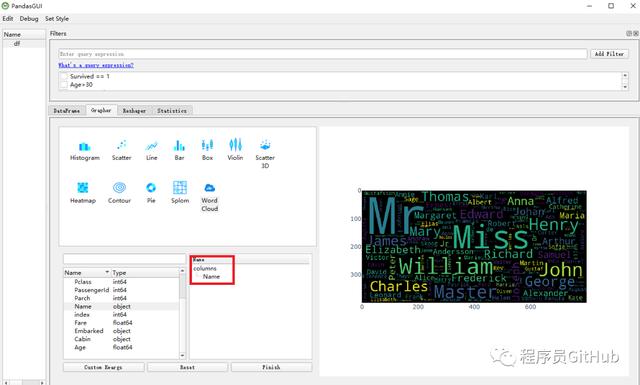The width and height of the screenshot is (640, 385).
Task: Select the Histogram chart icon
Action: click(84, 146)
